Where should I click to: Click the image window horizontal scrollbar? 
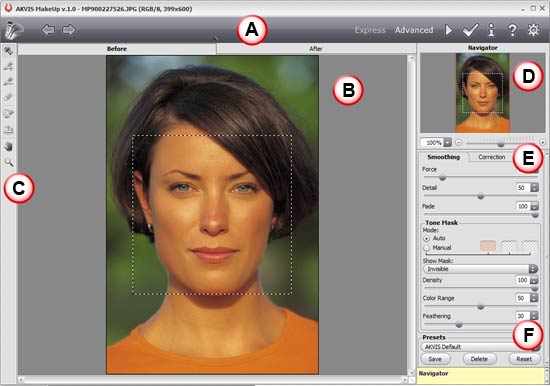[213, 379]
